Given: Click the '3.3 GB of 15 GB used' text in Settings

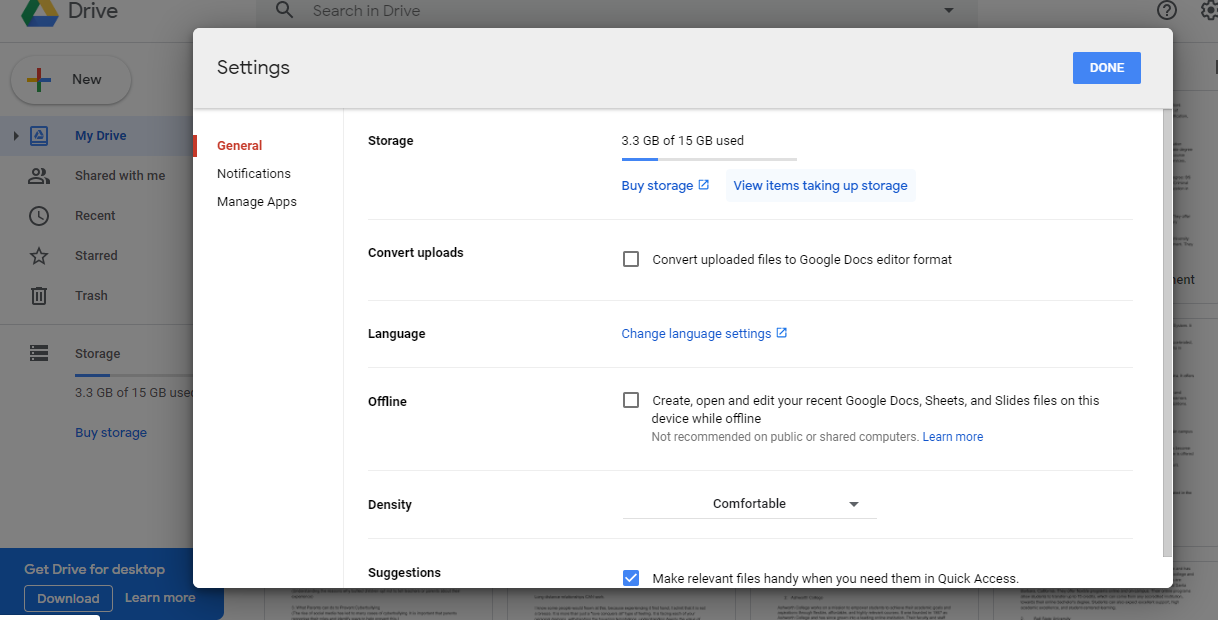Looking at the screenshot, I should pyautogui.click(x=682, y=140).
